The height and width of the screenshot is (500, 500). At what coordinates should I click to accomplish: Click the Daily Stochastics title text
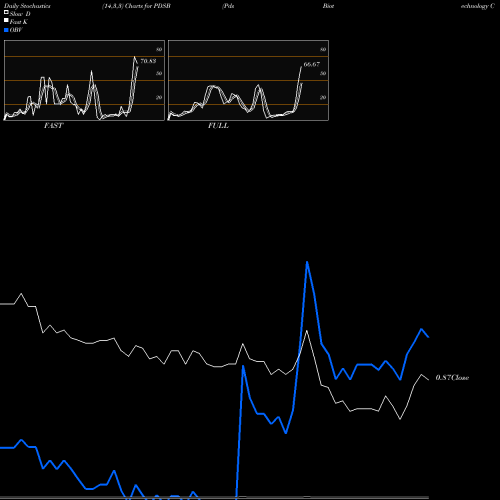point(27,6)
